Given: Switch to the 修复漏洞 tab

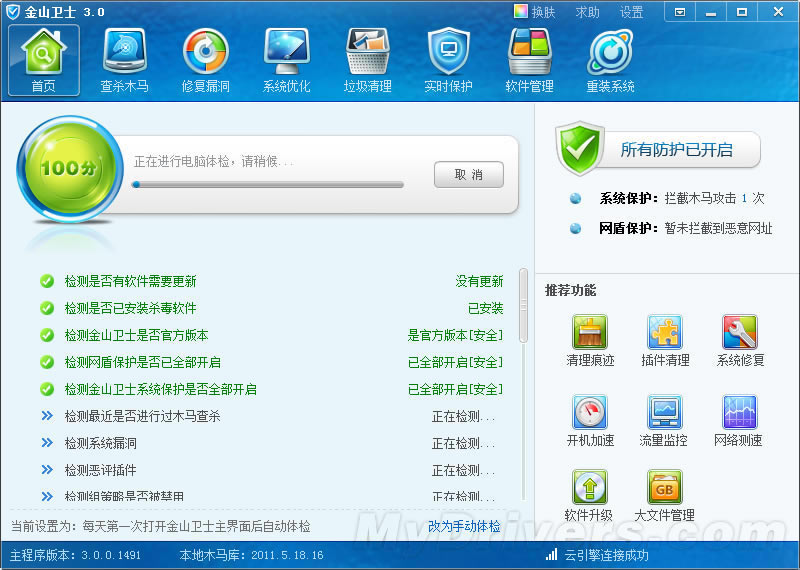Looking at the screenshot, I should click(206, 60).
